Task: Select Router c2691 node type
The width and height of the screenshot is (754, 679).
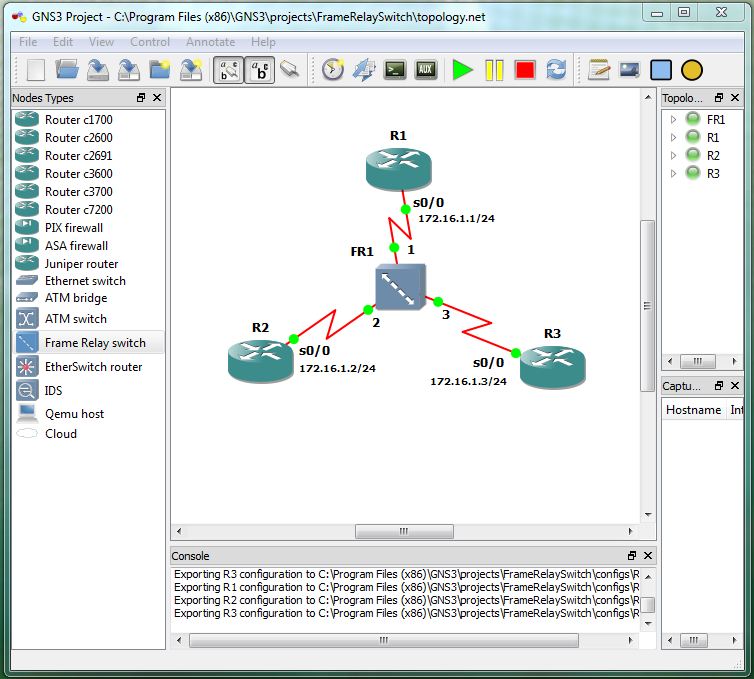Action: [x=88, y=155]
